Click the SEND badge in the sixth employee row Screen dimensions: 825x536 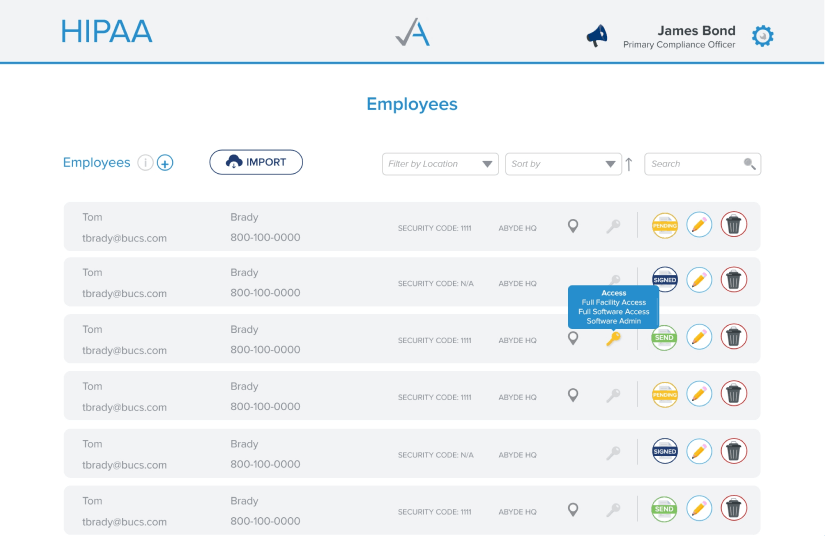(664, 509)
